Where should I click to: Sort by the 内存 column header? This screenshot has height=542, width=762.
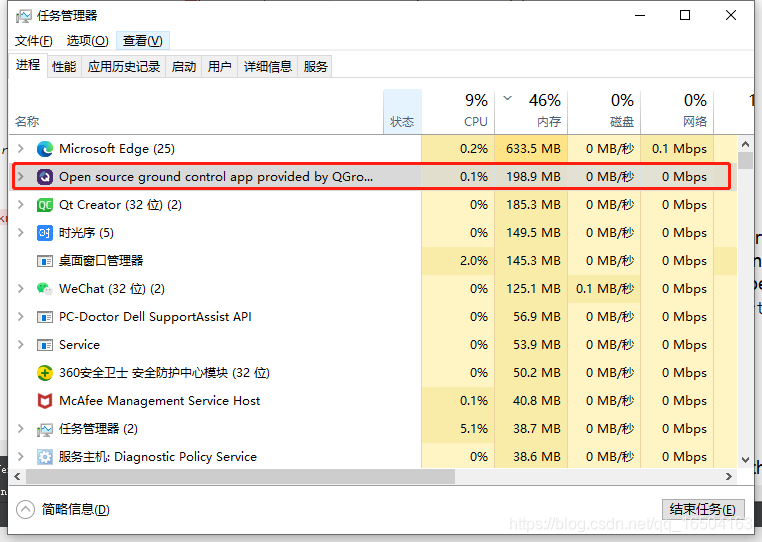[x=531, y=112]
